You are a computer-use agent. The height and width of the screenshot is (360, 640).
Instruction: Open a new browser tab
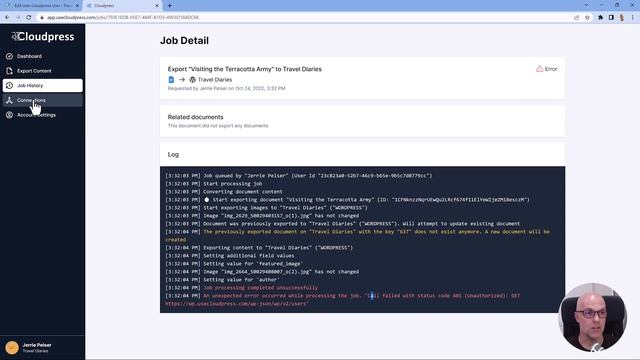[169, 6]
